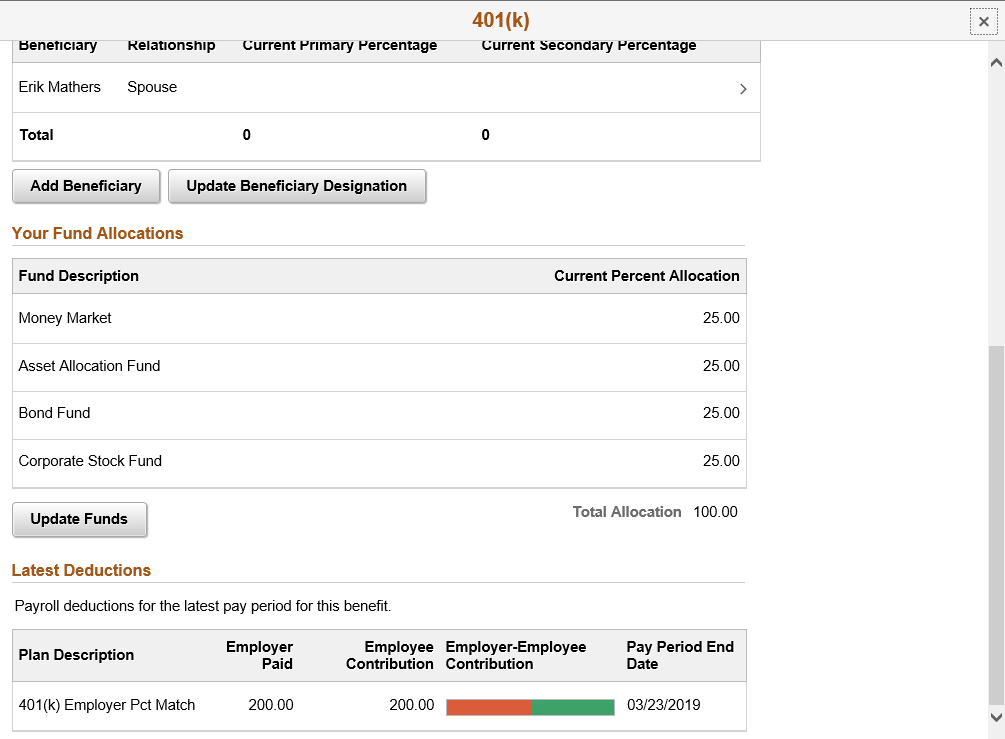Click the primary percentage total 0
Image resolution: width=1005 pixels, height=739 pixels.
coord(247,135)
